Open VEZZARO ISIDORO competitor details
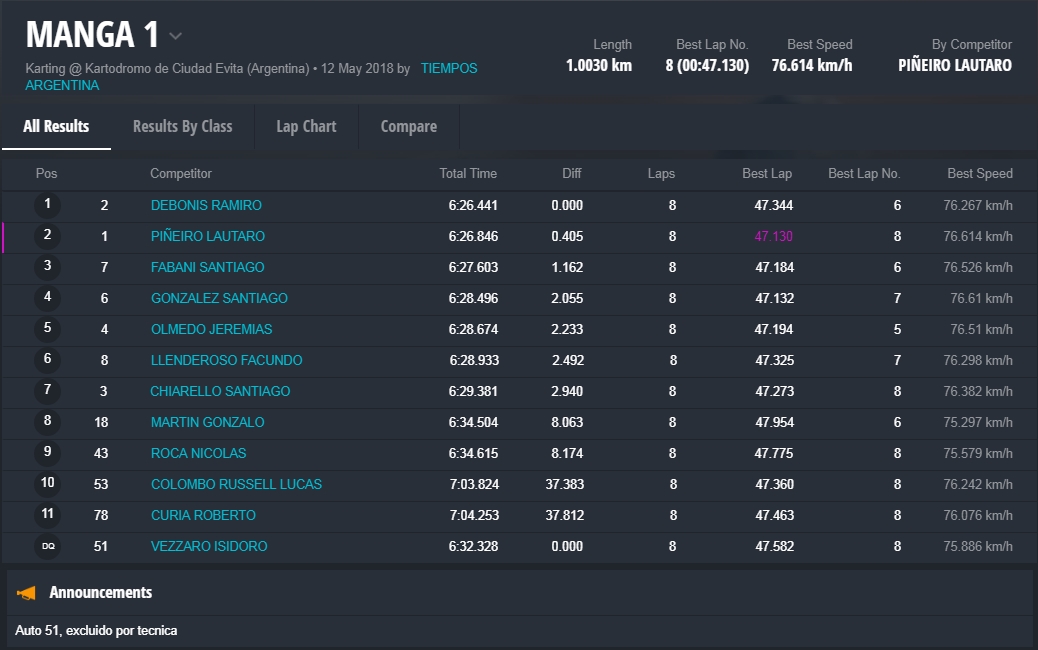The height and width of the screenshot is (650, 1038). [209, 546]
